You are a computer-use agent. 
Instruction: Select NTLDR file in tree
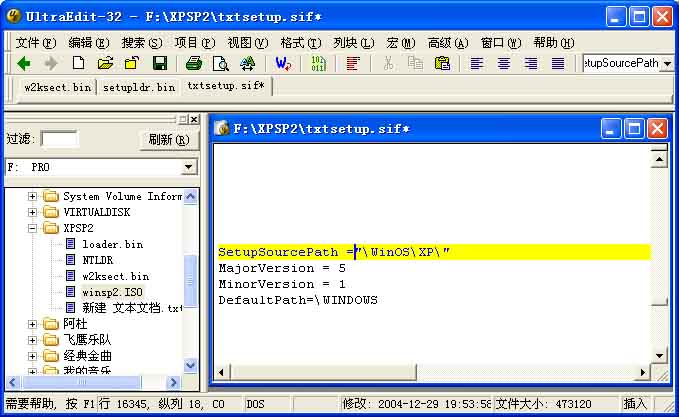click(x=97, y=260)
